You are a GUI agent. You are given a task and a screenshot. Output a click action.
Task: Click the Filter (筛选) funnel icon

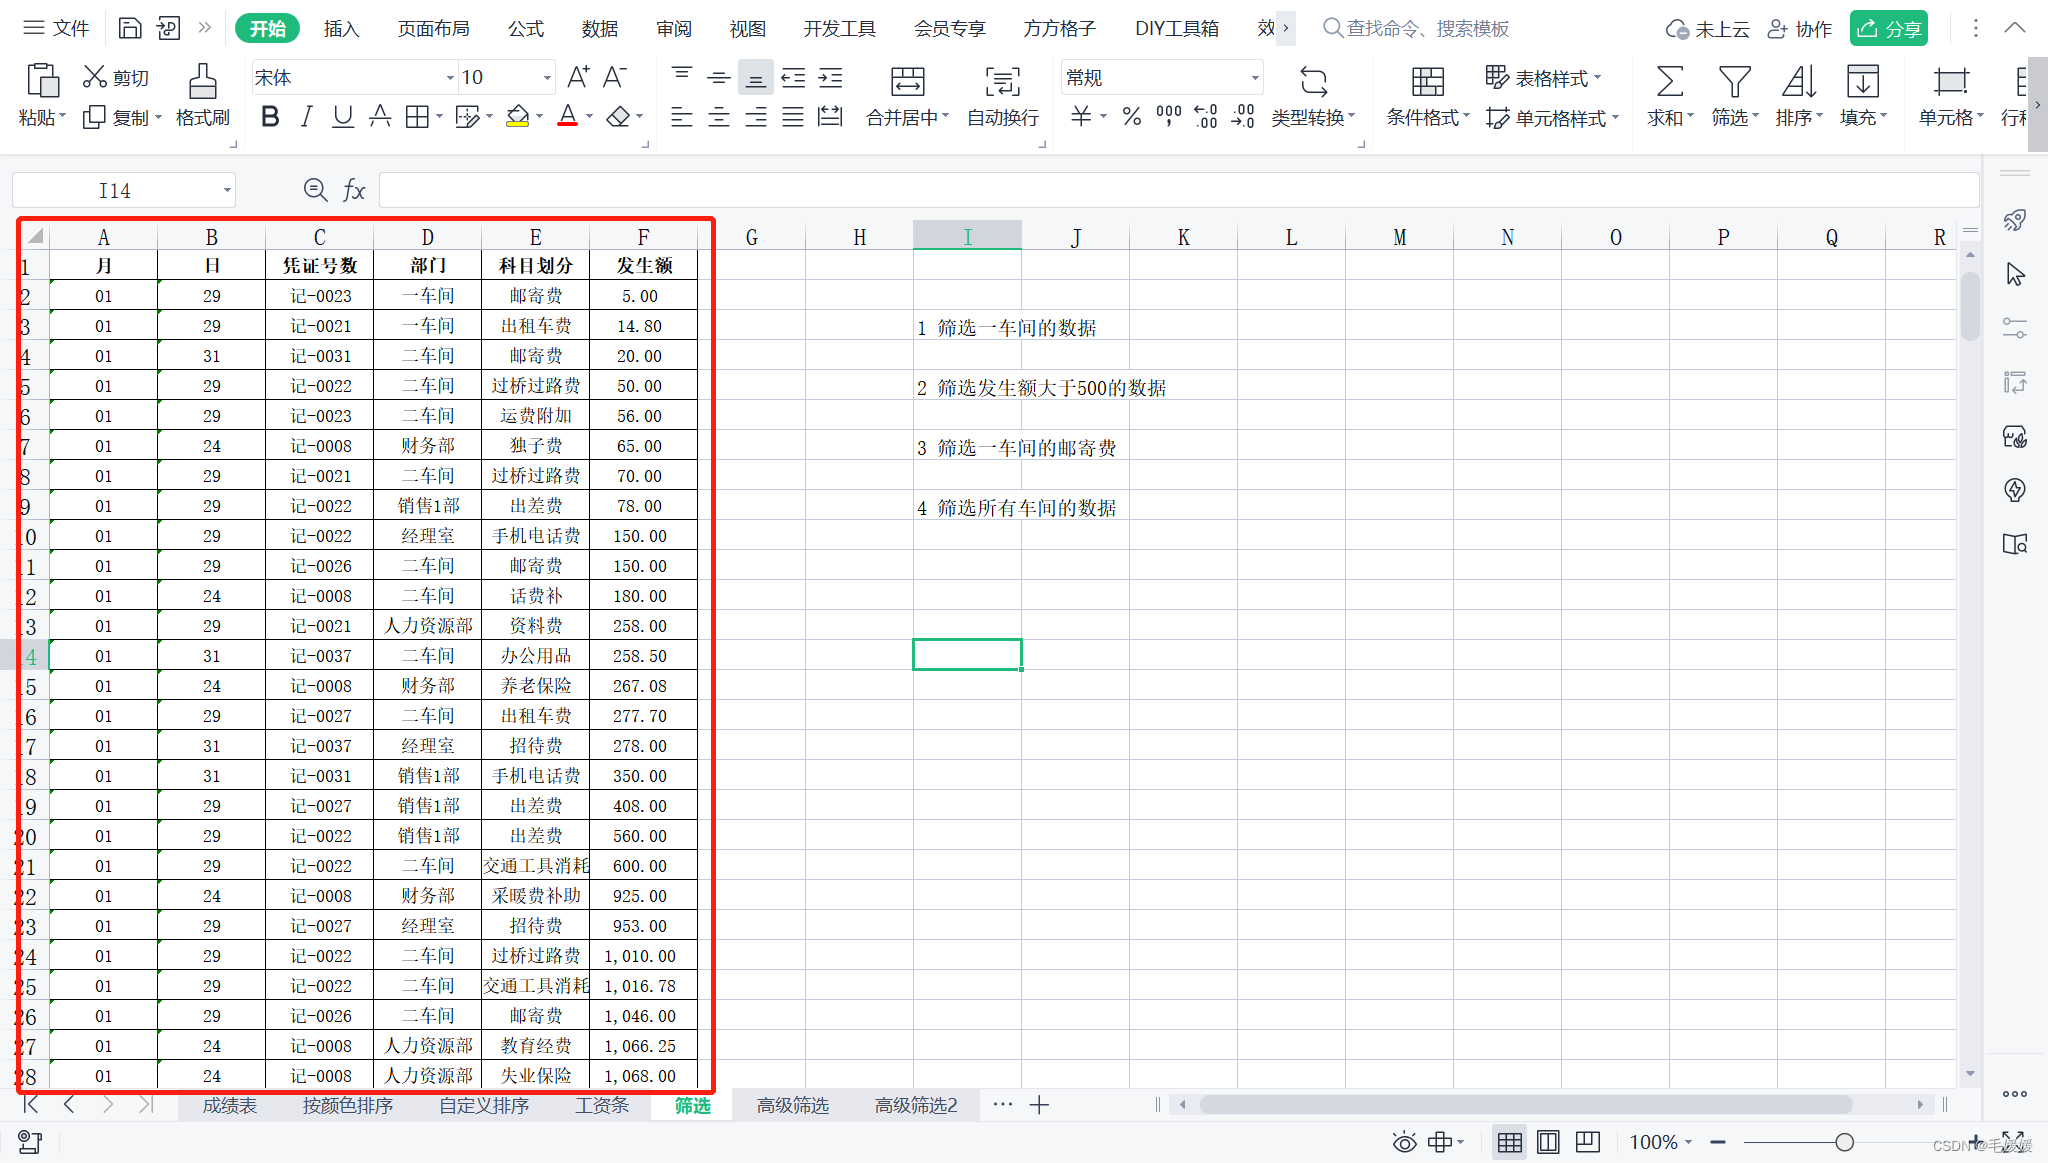click(1734, 82)
